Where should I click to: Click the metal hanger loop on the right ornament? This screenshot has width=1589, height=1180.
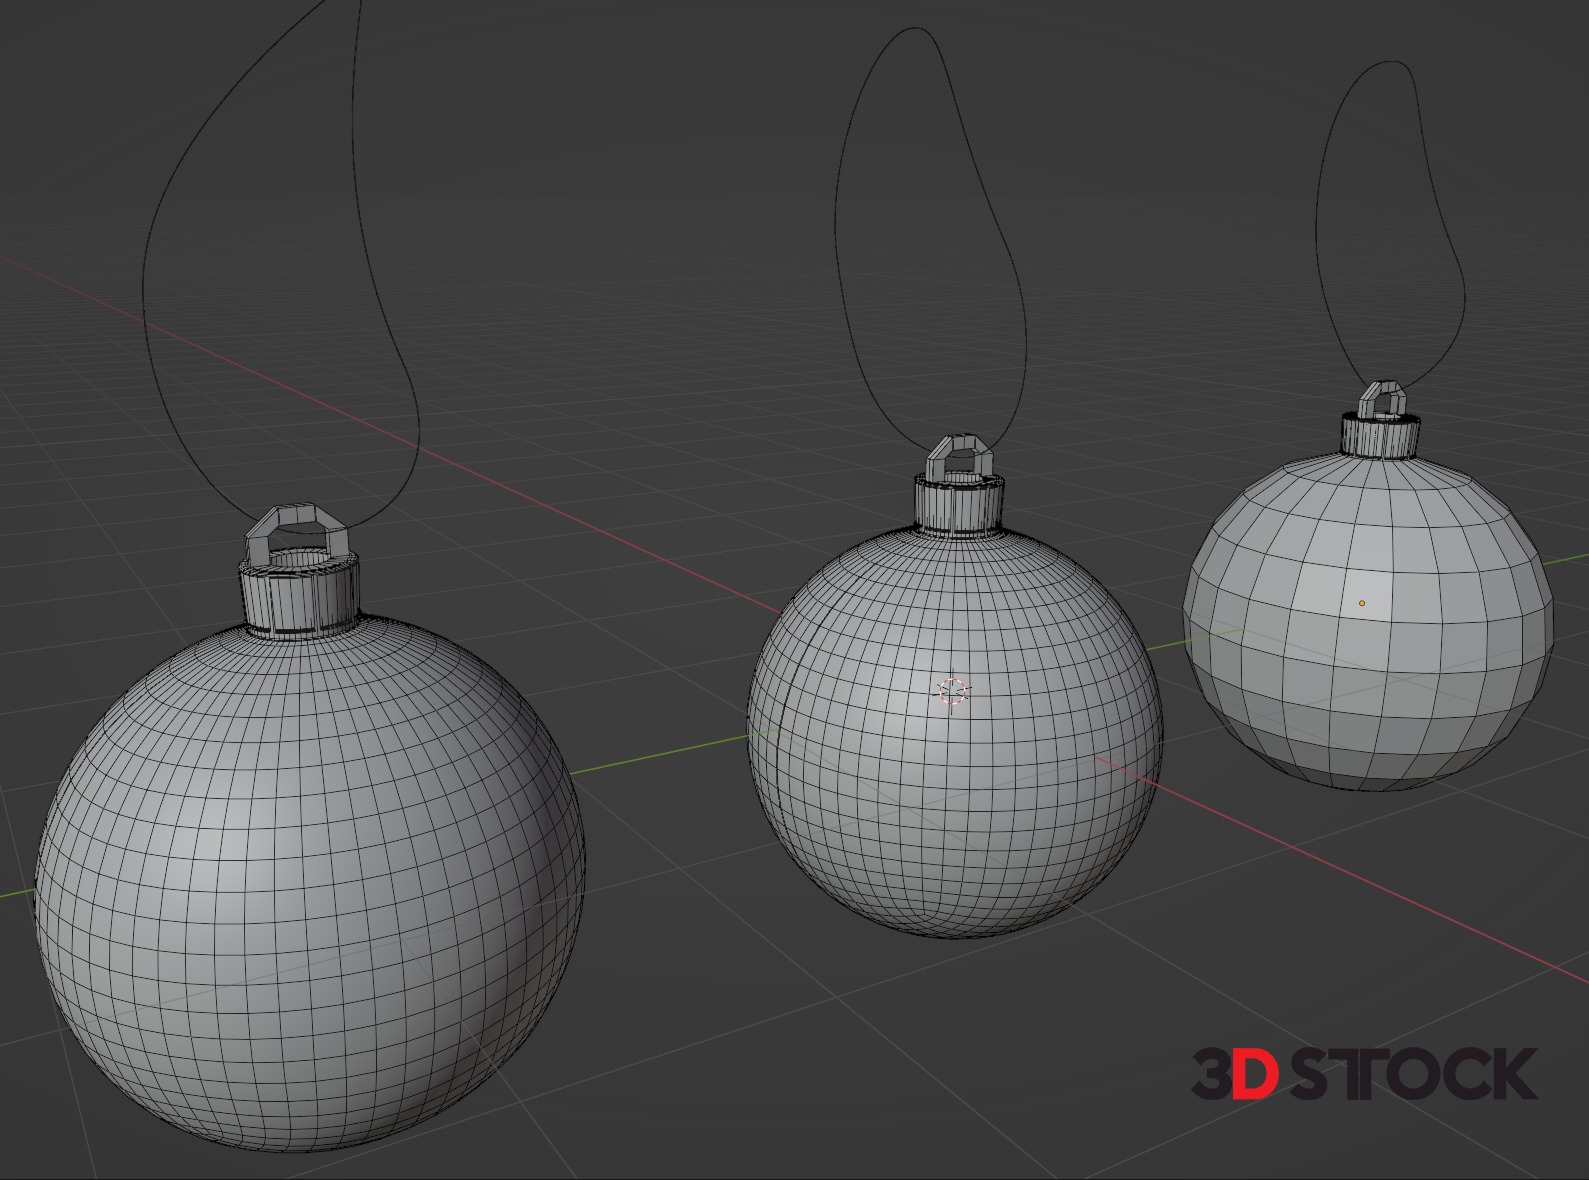pos(1384,398)
